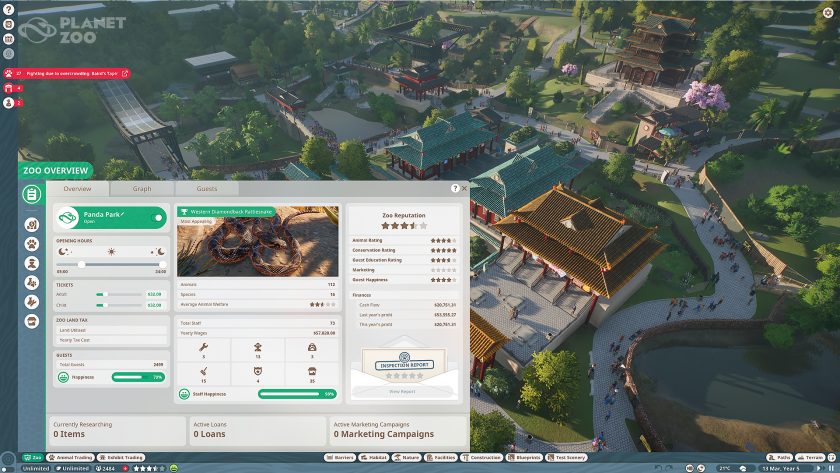Click the camera settings icon at top right
This screenshot has width=840, height=473.
point(828,12)
